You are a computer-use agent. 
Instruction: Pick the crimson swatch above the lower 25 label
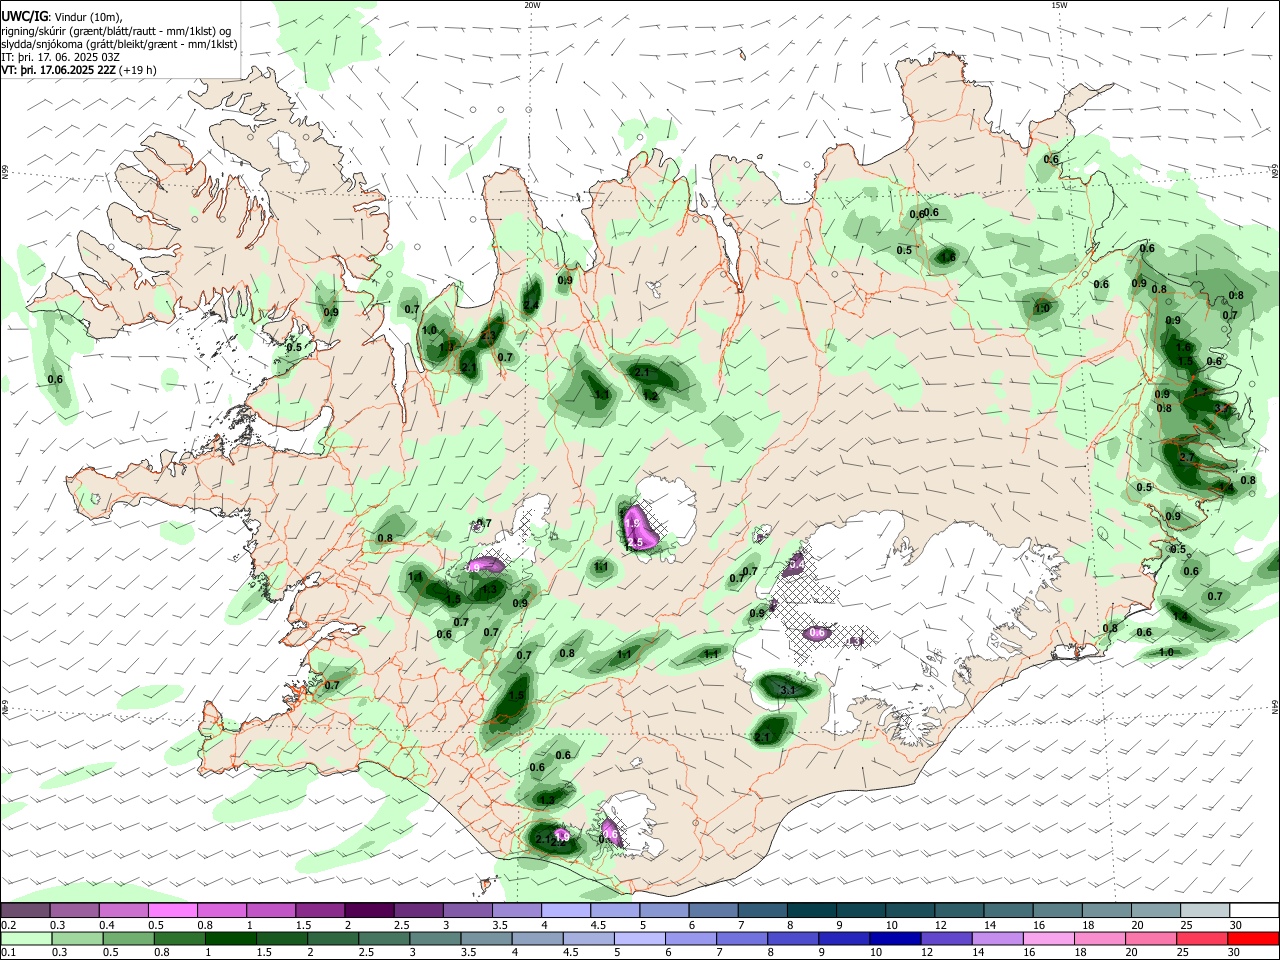click(1202, 938)
